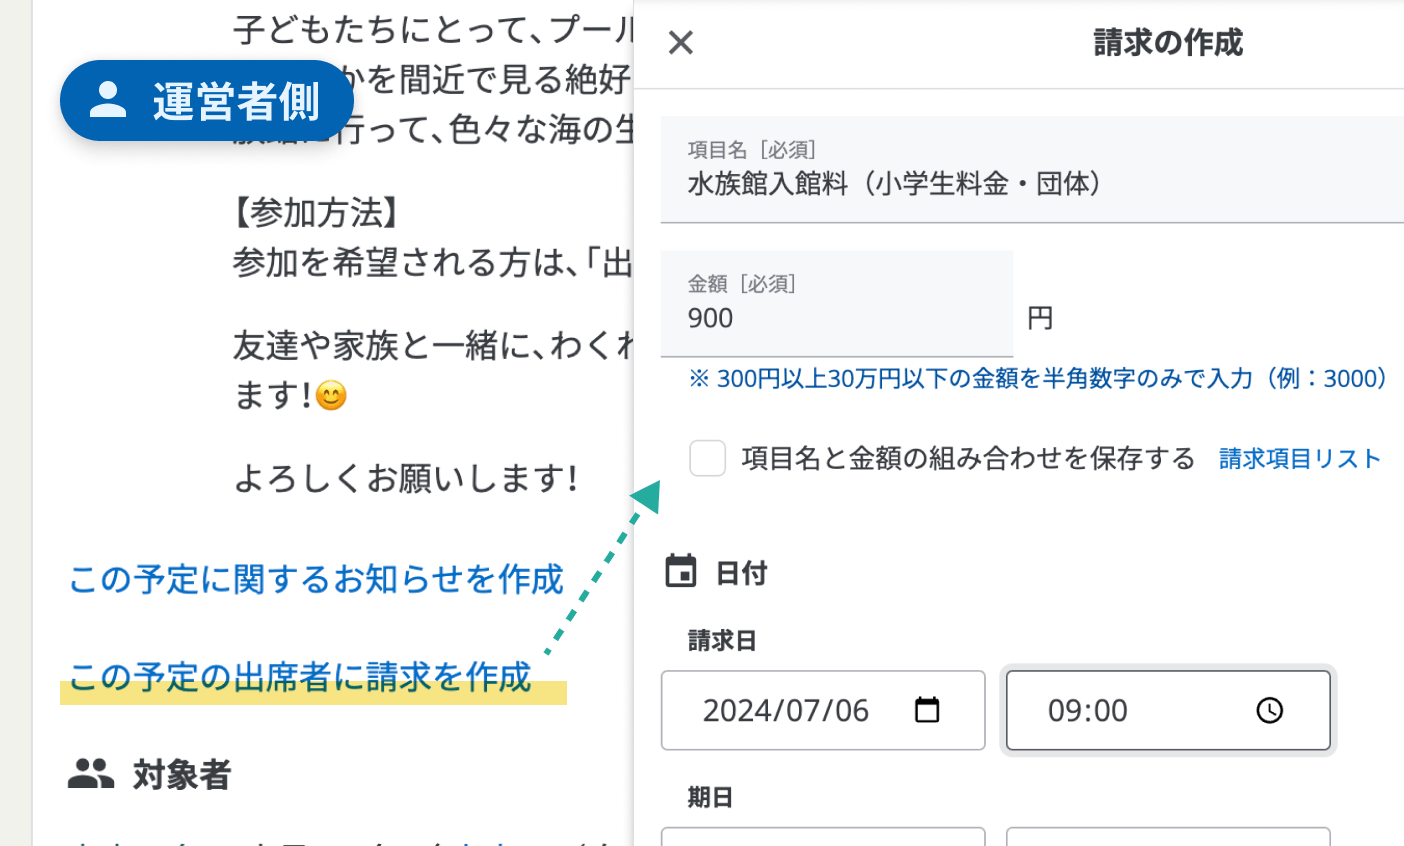
Task: Click the 請求の作成 panel title
Action: (1168, 43)
